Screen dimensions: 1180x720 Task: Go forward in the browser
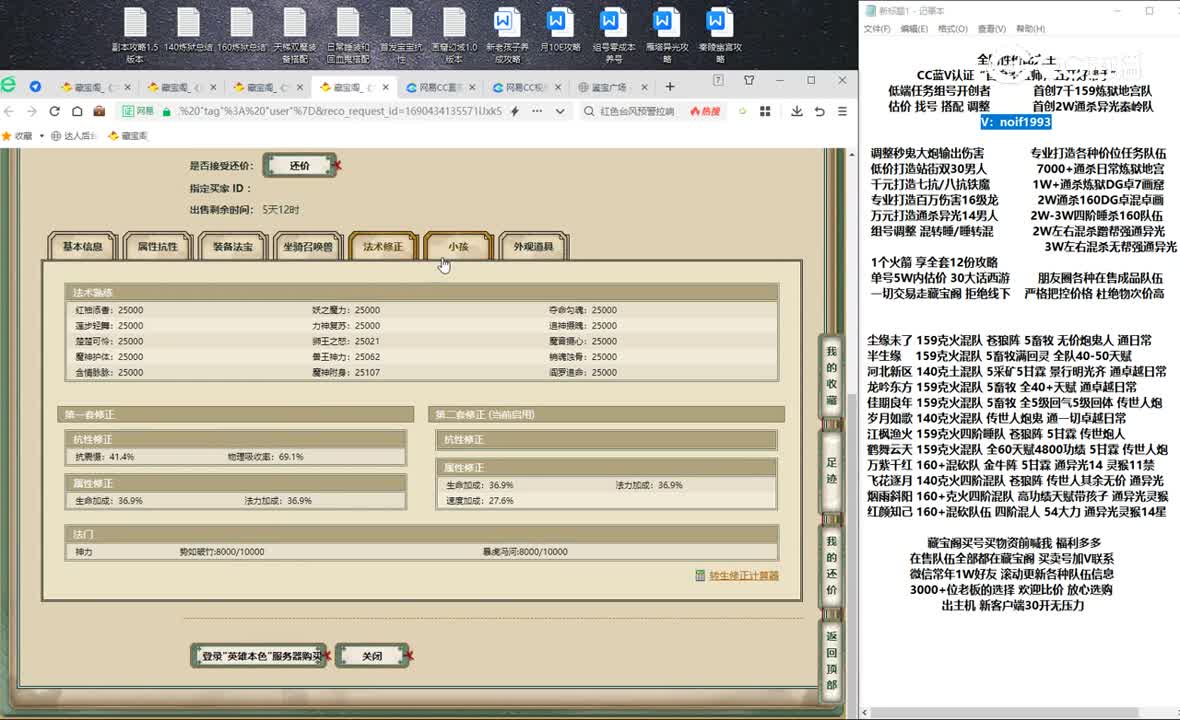pos(32,111)
